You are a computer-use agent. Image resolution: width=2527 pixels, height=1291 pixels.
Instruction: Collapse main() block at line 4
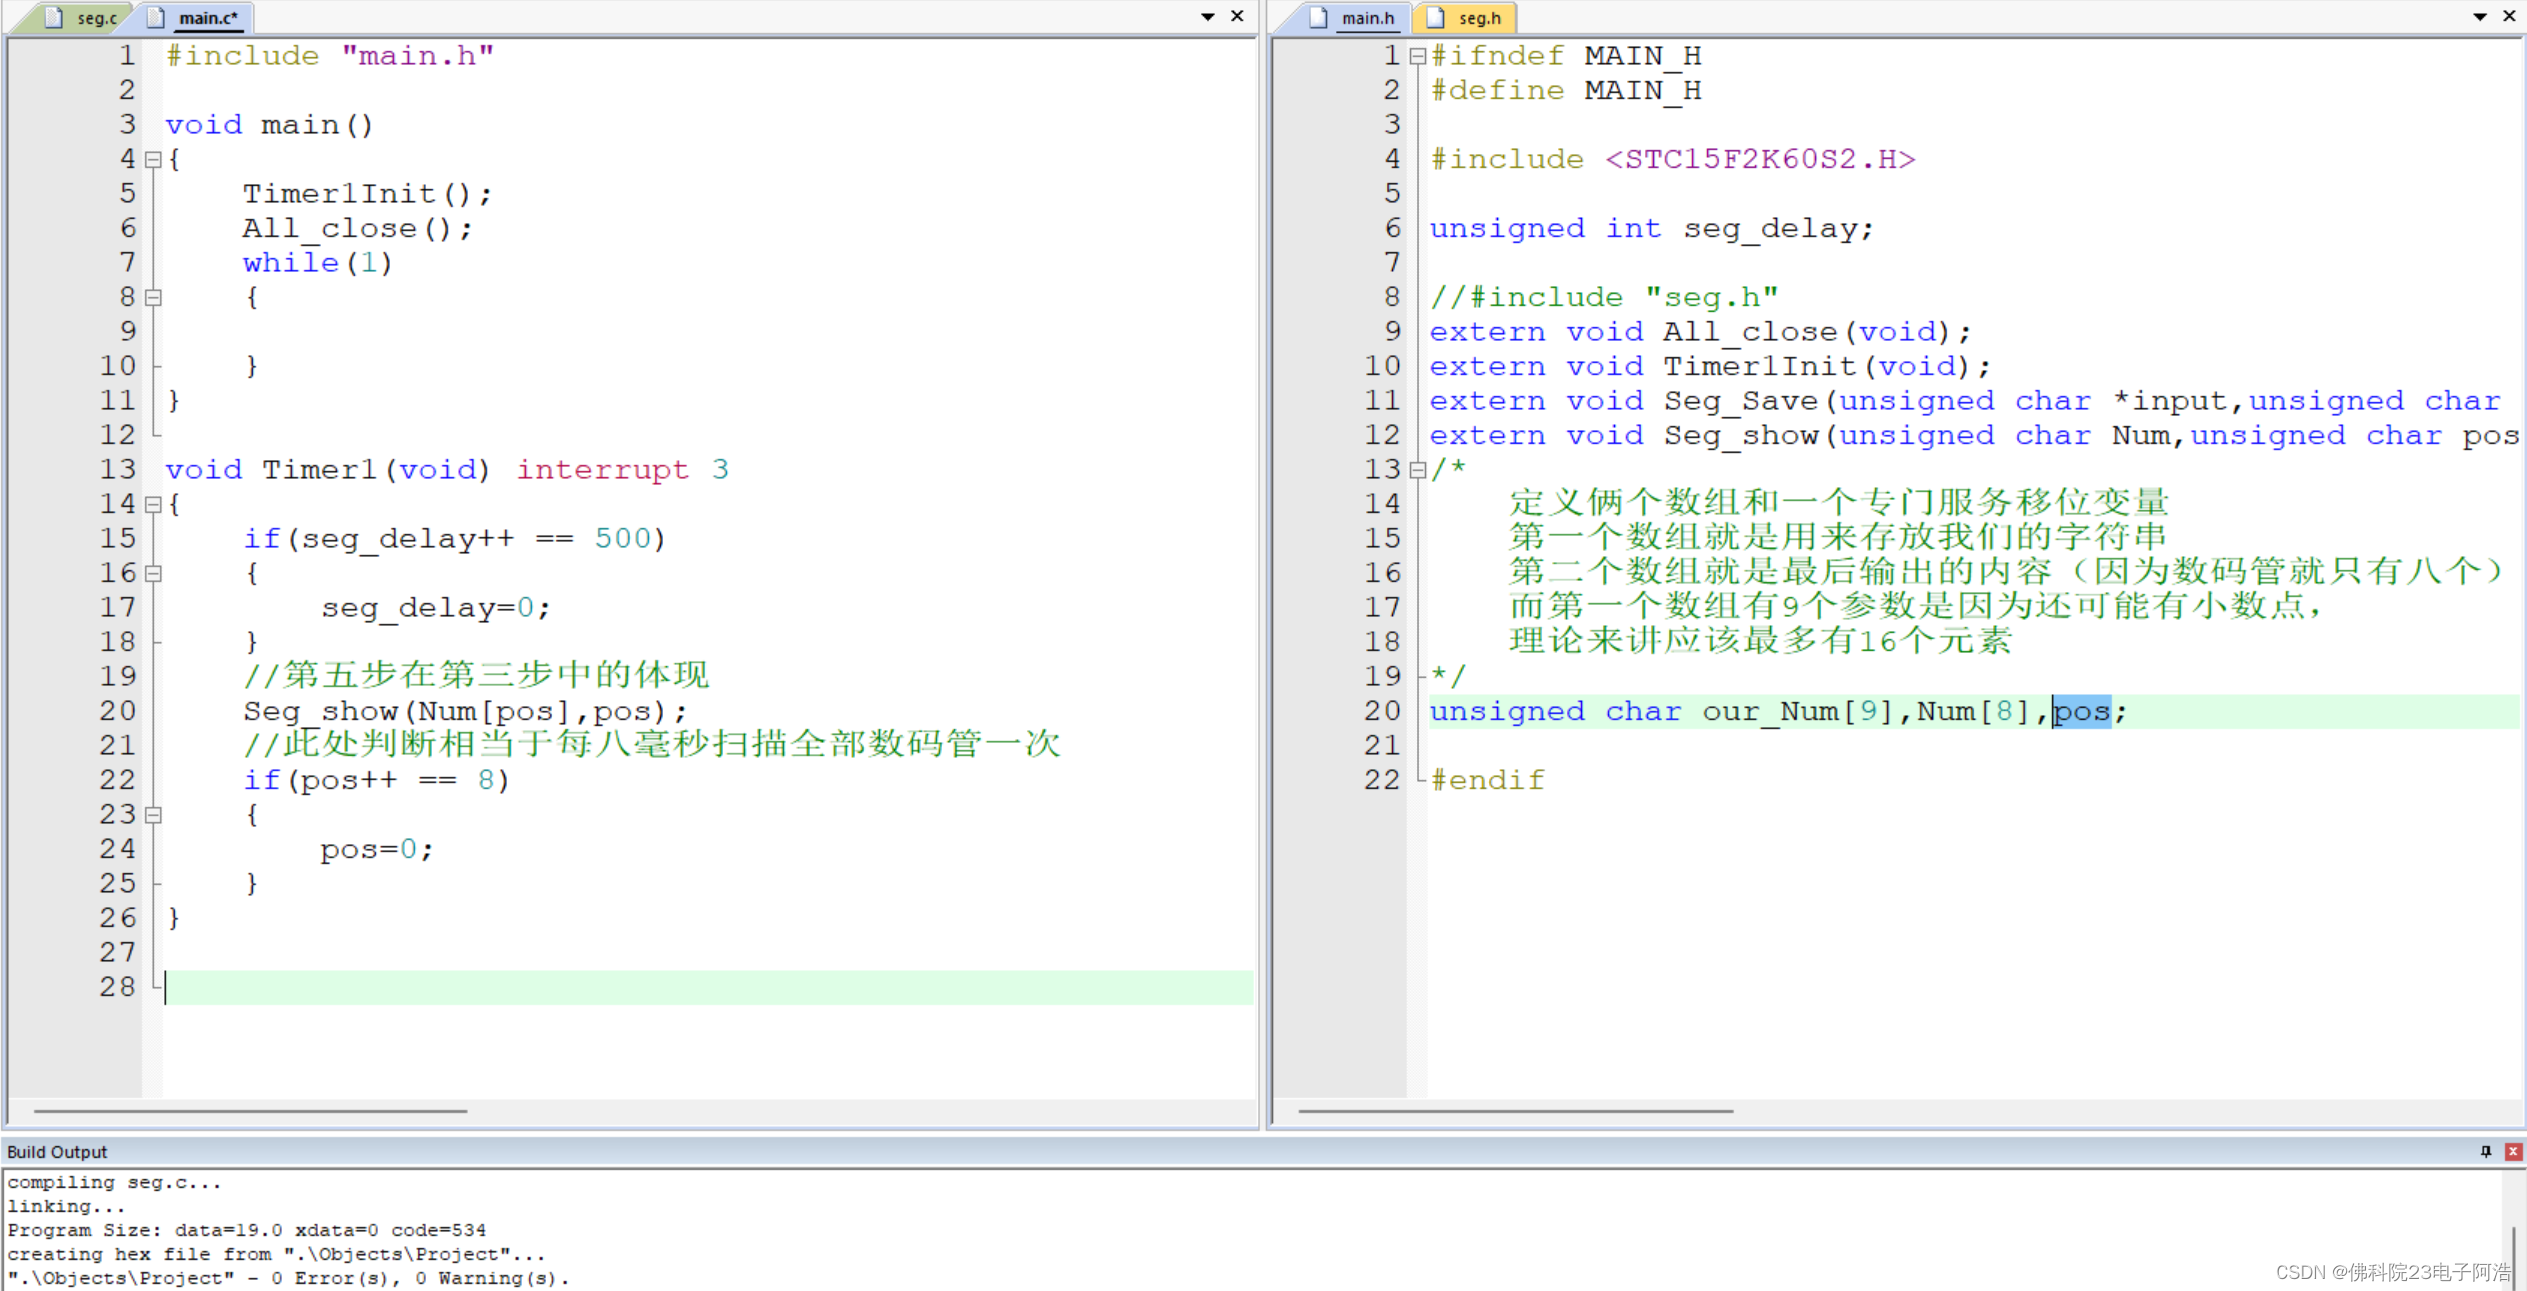coord(153,159)
